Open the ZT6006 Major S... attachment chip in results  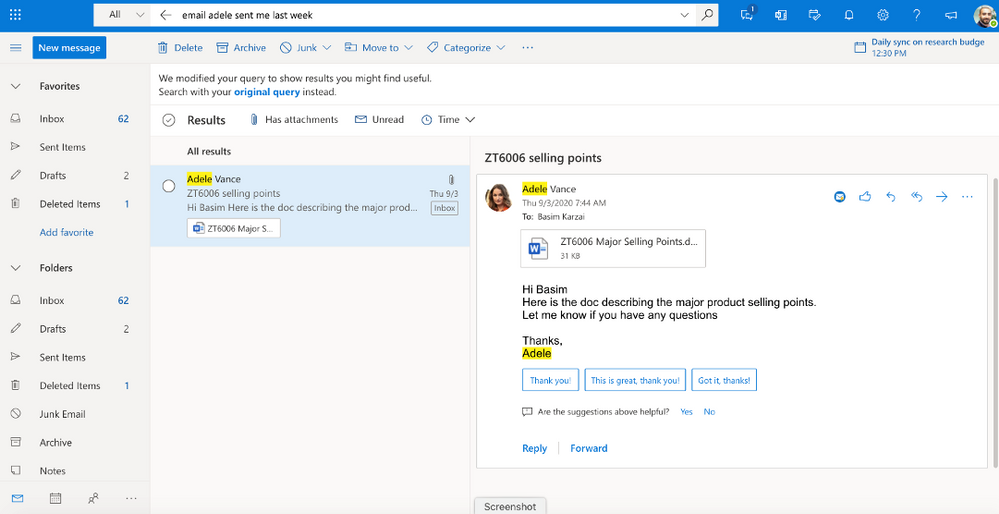pos(234,228)
